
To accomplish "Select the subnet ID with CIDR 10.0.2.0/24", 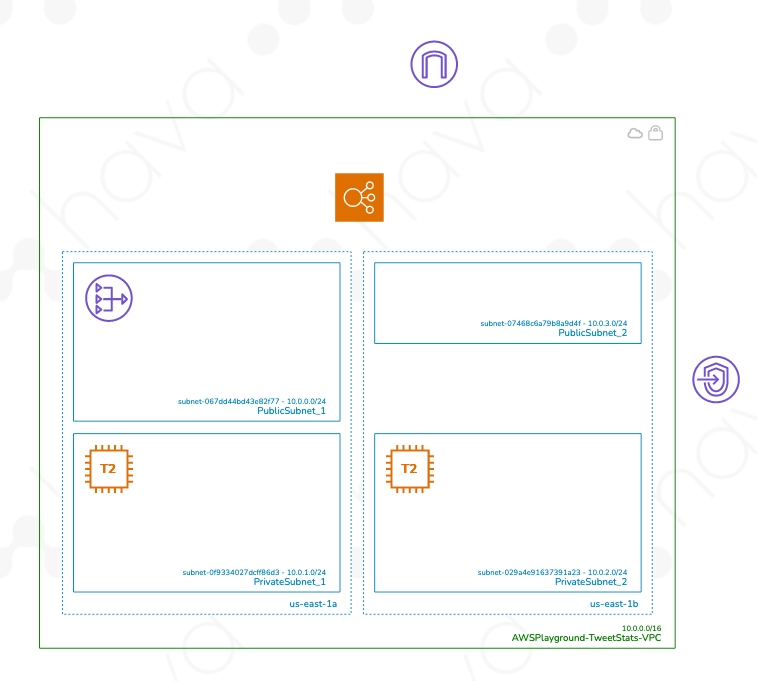I will coord(552,572).
